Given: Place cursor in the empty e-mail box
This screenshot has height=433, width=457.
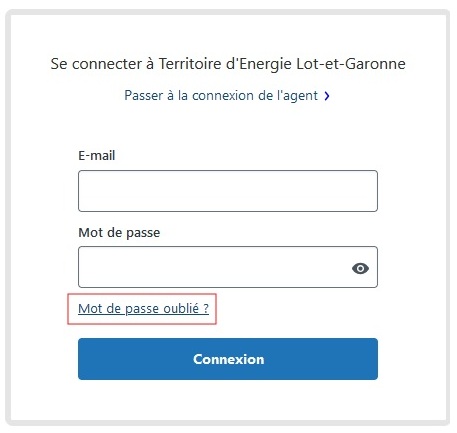Looking at the screenshot, I should [228, 191].
